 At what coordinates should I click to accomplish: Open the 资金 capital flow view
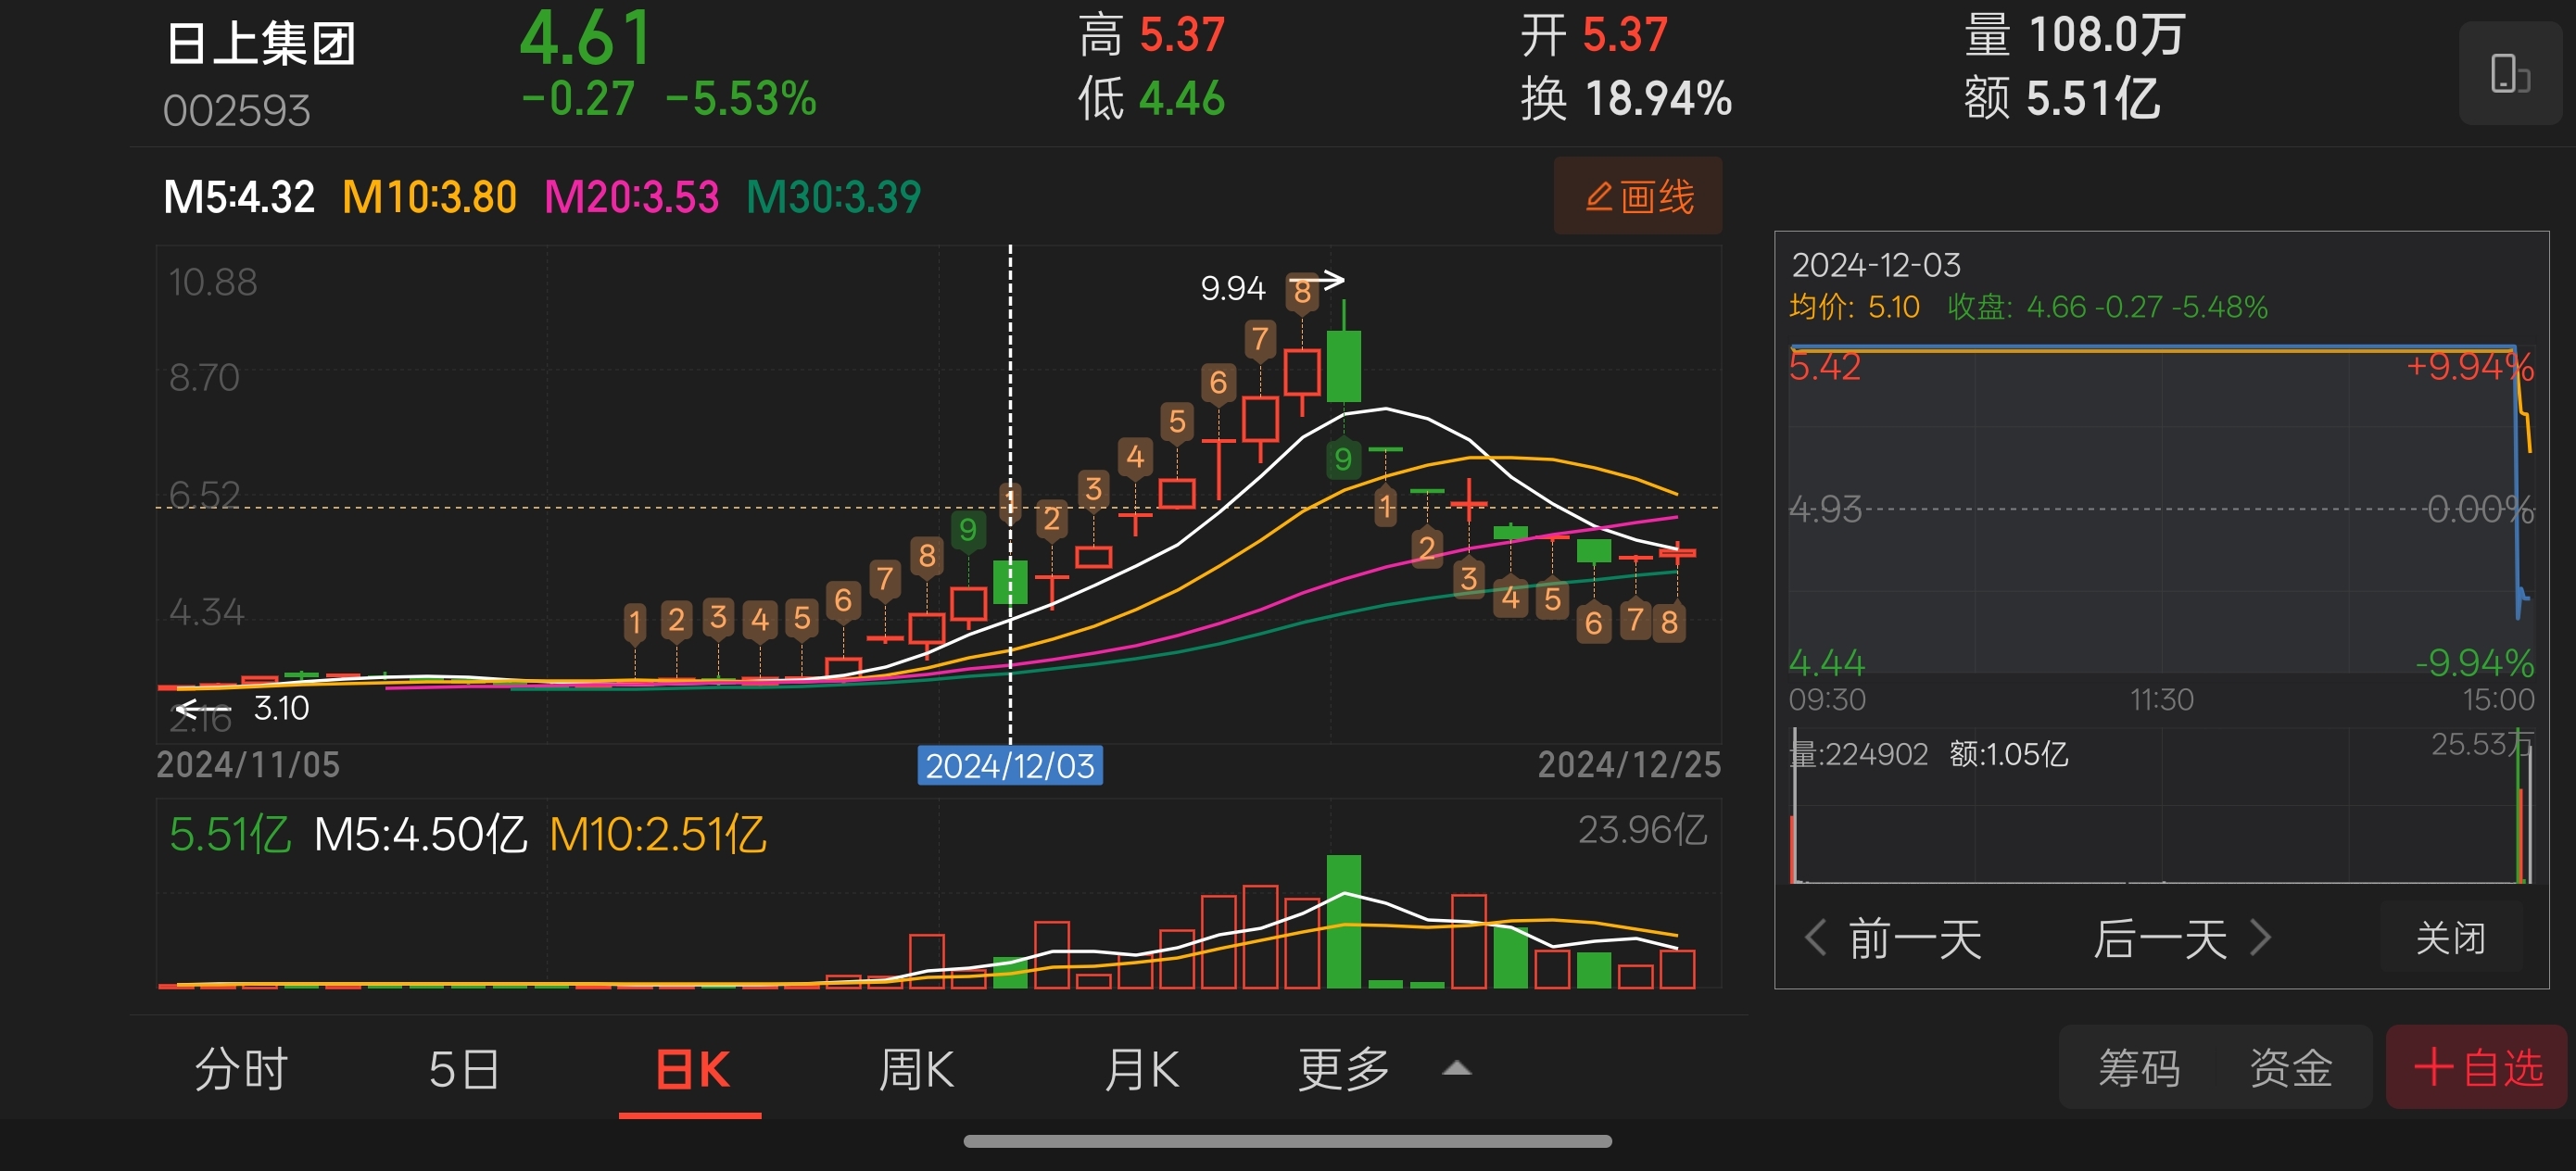coord(2290,1068)
